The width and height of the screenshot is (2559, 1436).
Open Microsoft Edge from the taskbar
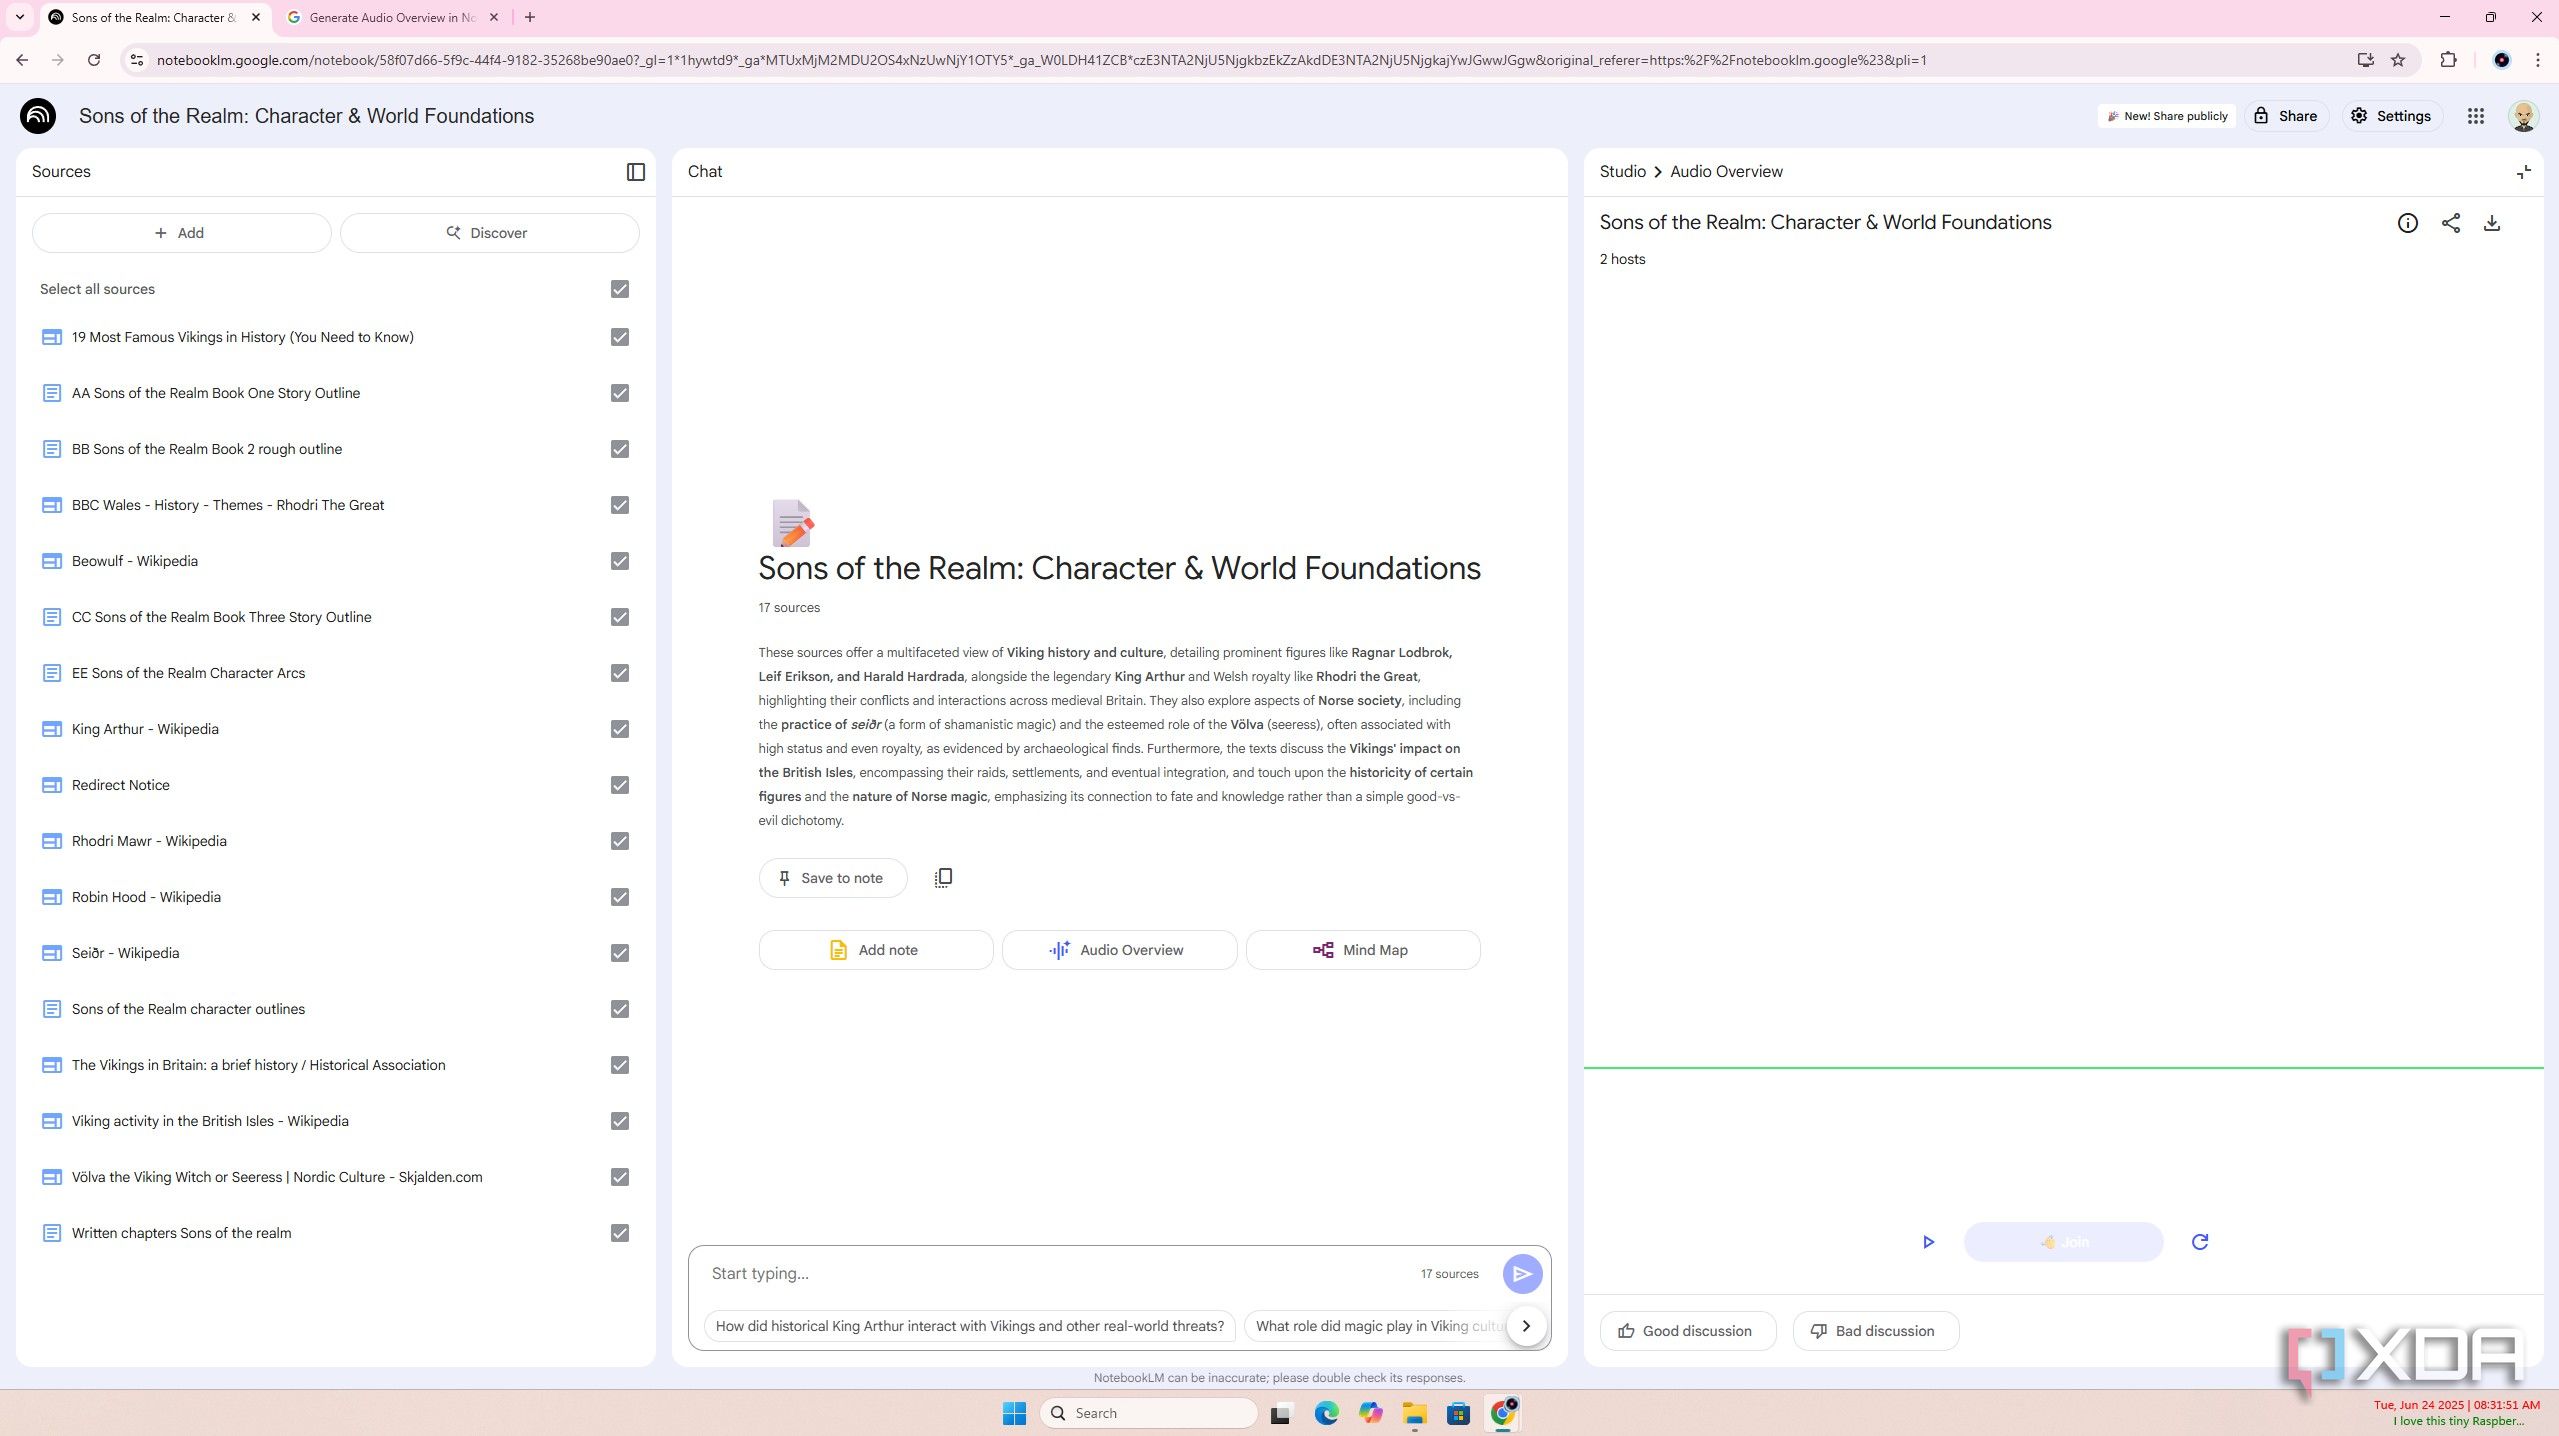[1326, 1413]
